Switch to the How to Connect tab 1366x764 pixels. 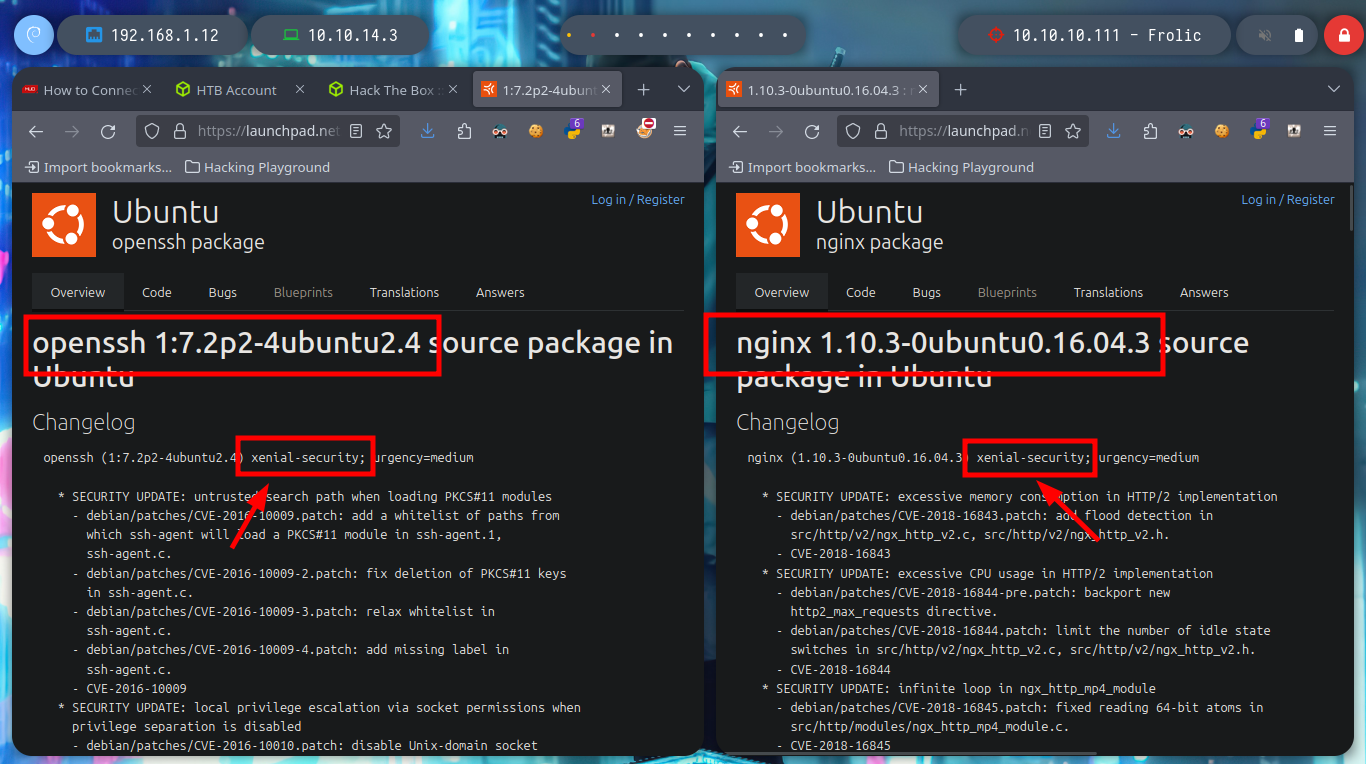click(88, 90)
